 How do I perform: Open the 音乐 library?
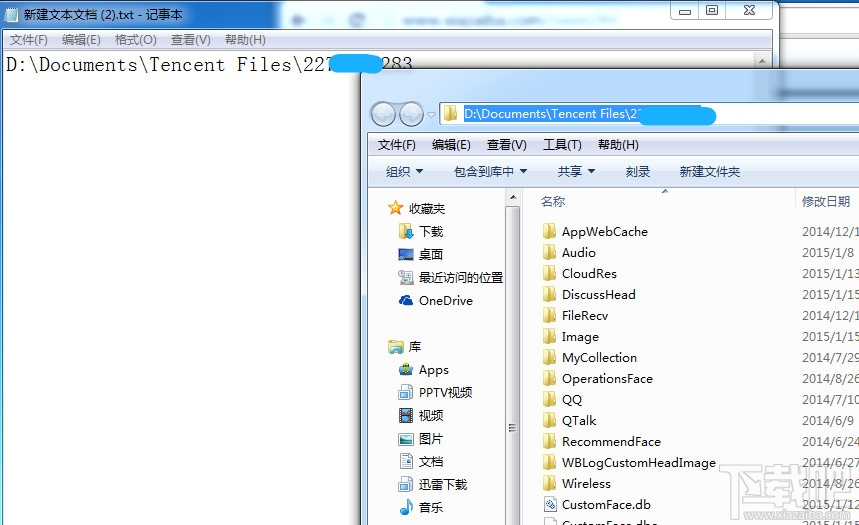[431, 508]
